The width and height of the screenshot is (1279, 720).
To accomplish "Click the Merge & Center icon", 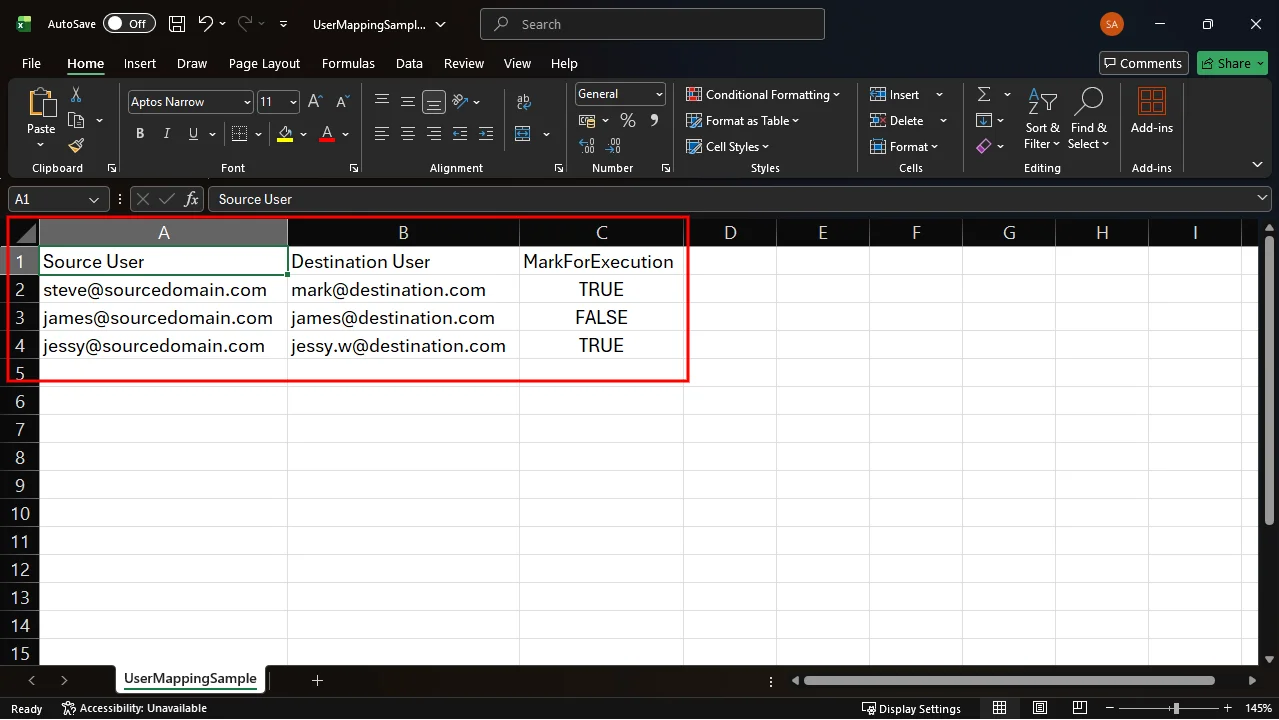I will pos(523,134).
